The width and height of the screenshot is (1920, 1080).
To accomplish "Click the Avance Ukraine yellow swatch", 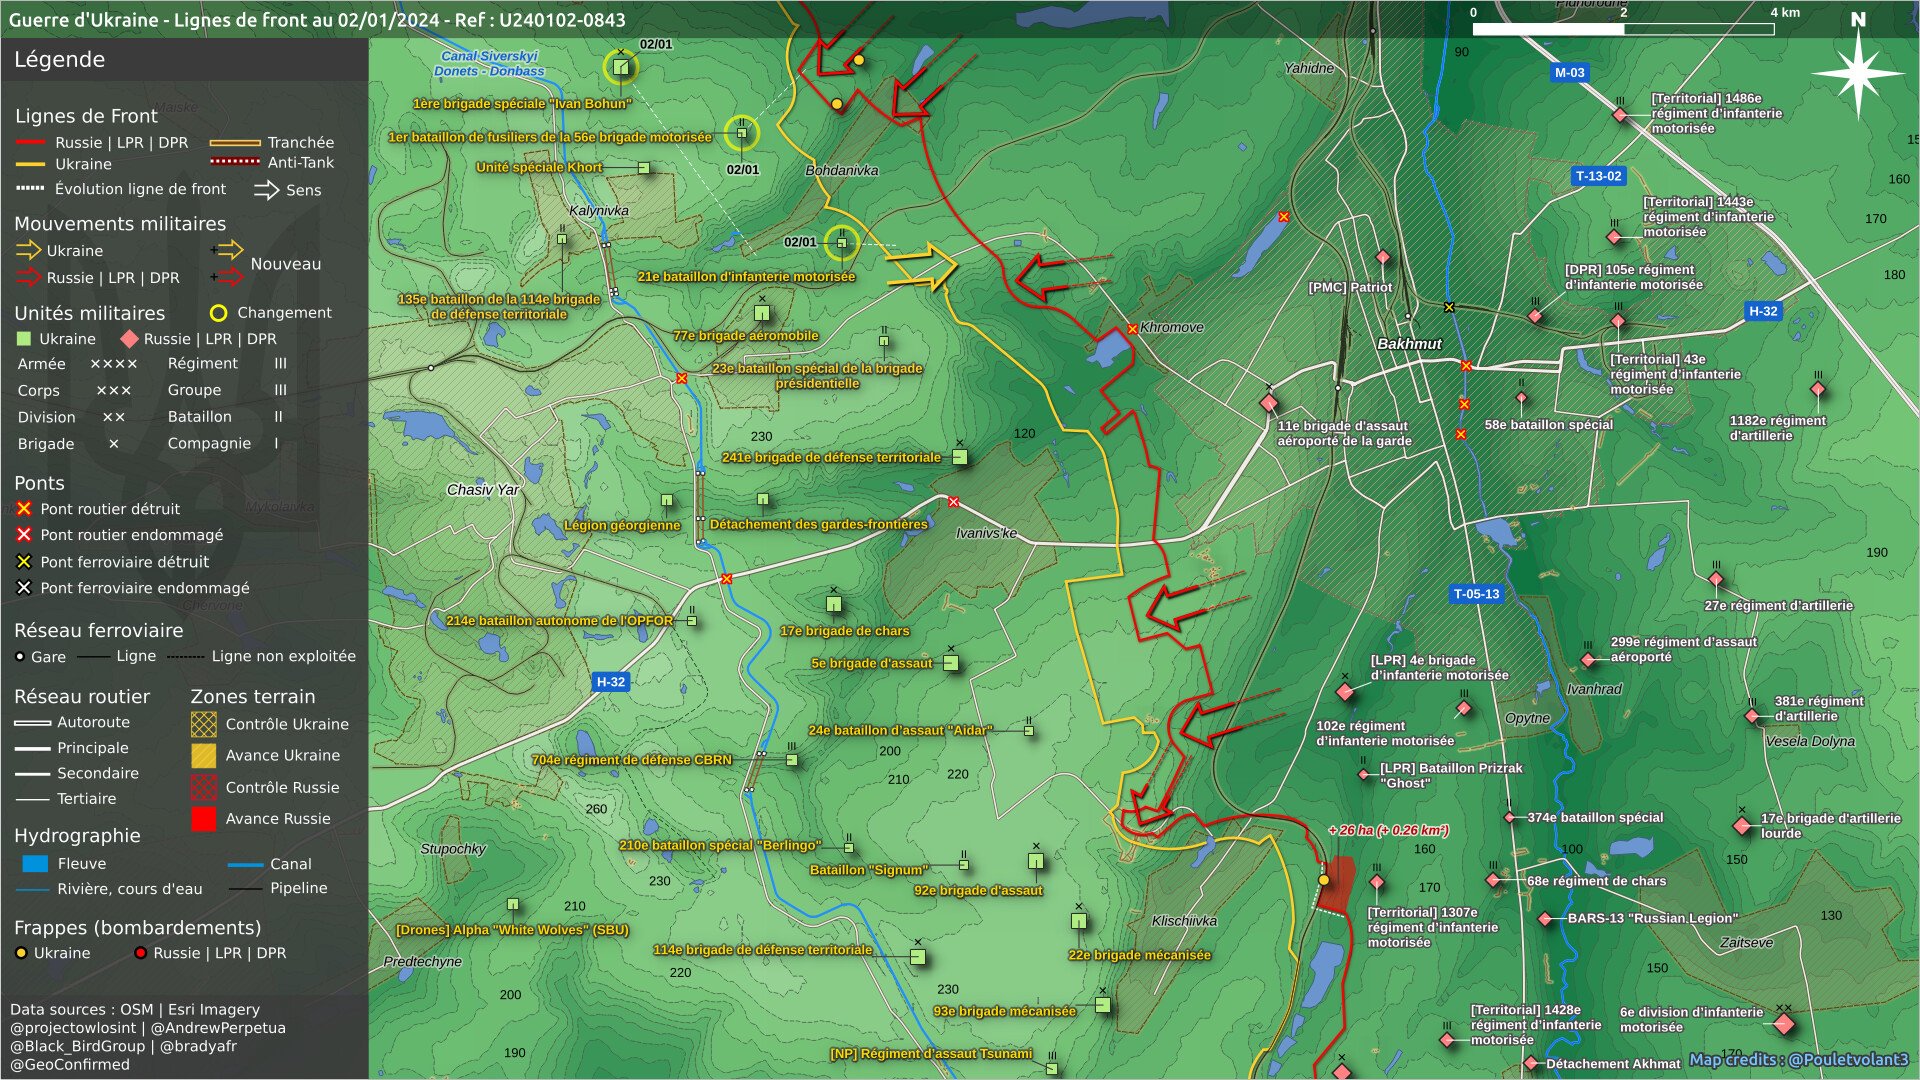I will tap(203, 756).
